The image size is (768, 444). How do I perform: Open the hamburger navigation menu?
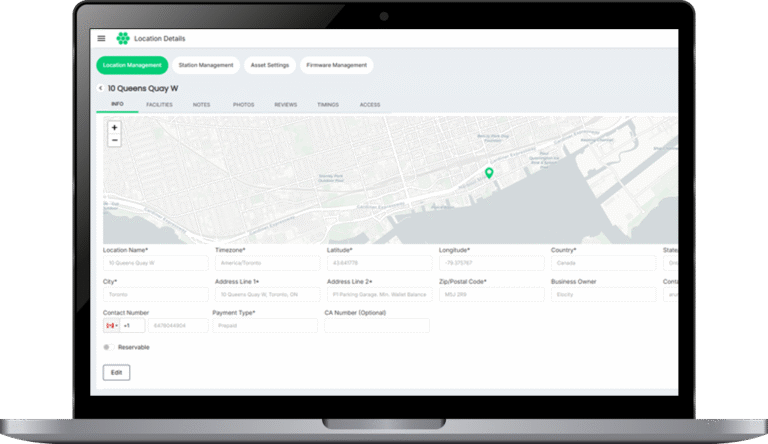(x=101, y=39)
